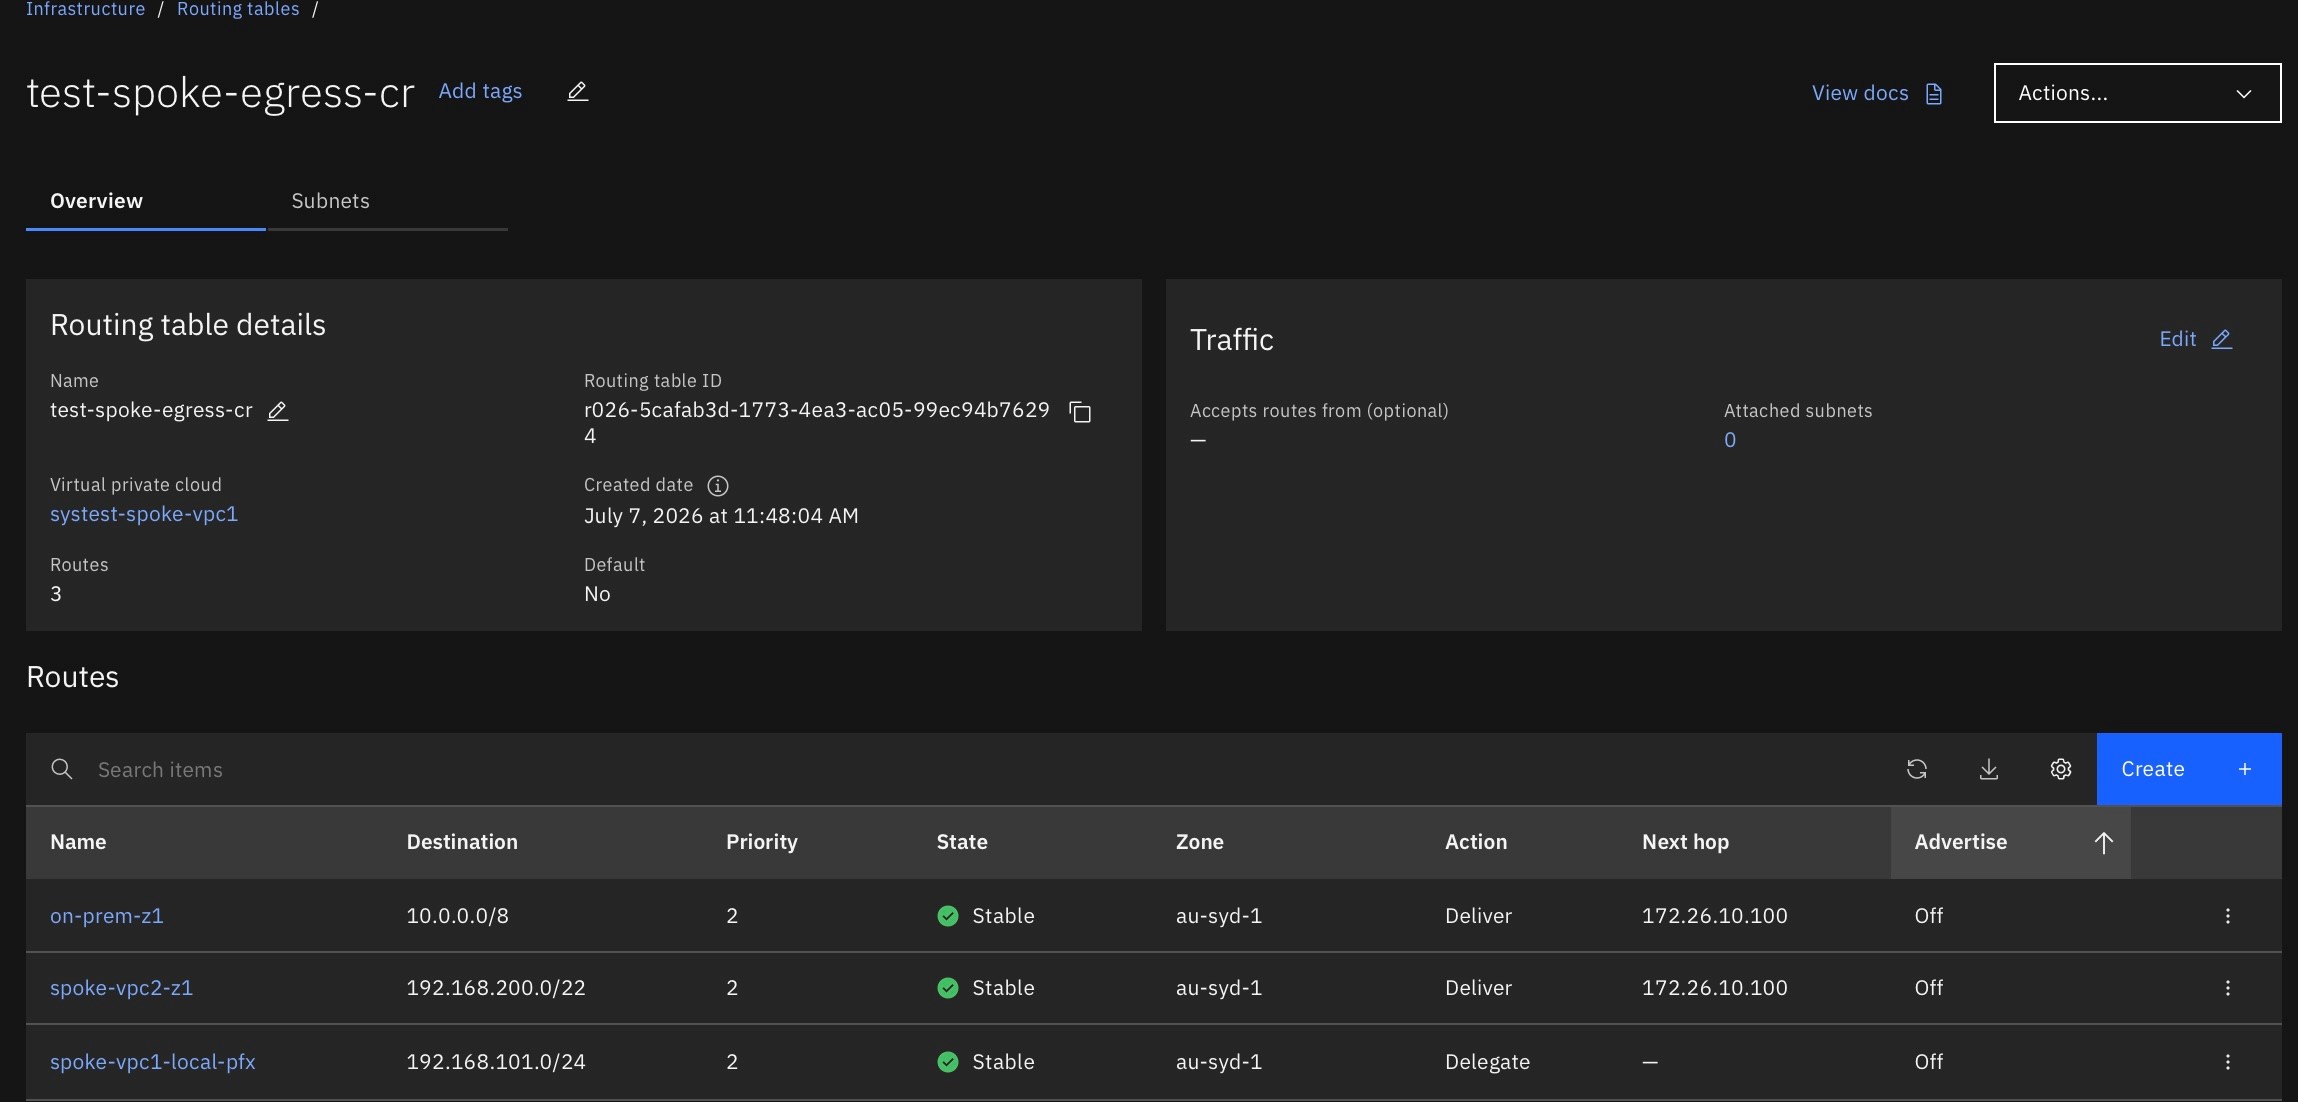Click au-syd-1 zone in spoke-vpc1-local-pfx row

(x=1219, y=1062)
